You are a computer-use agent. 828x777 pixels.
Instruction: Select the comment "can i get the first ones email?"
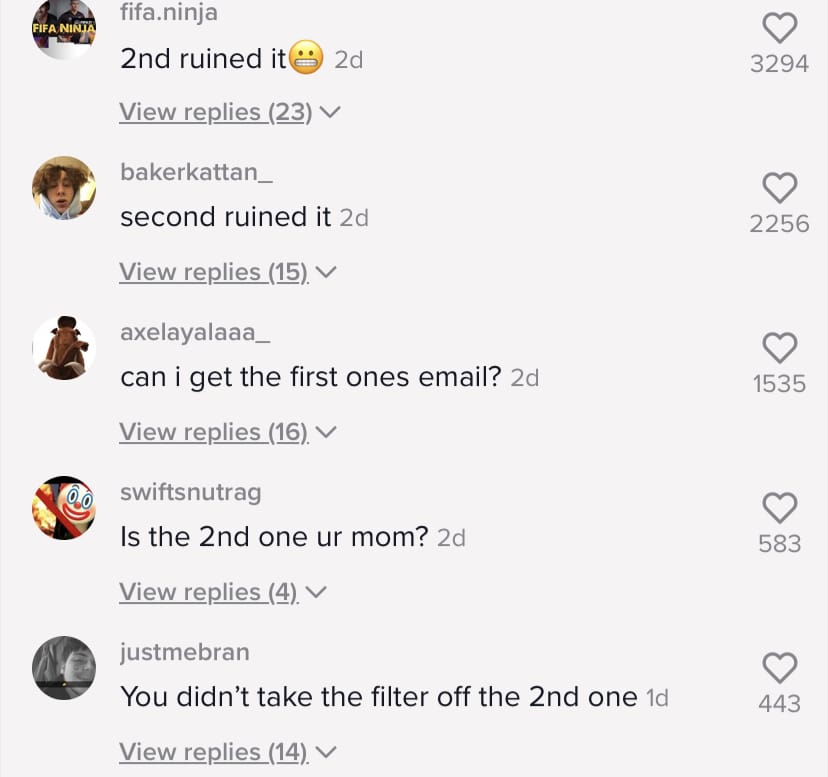[x=310, y=377]
